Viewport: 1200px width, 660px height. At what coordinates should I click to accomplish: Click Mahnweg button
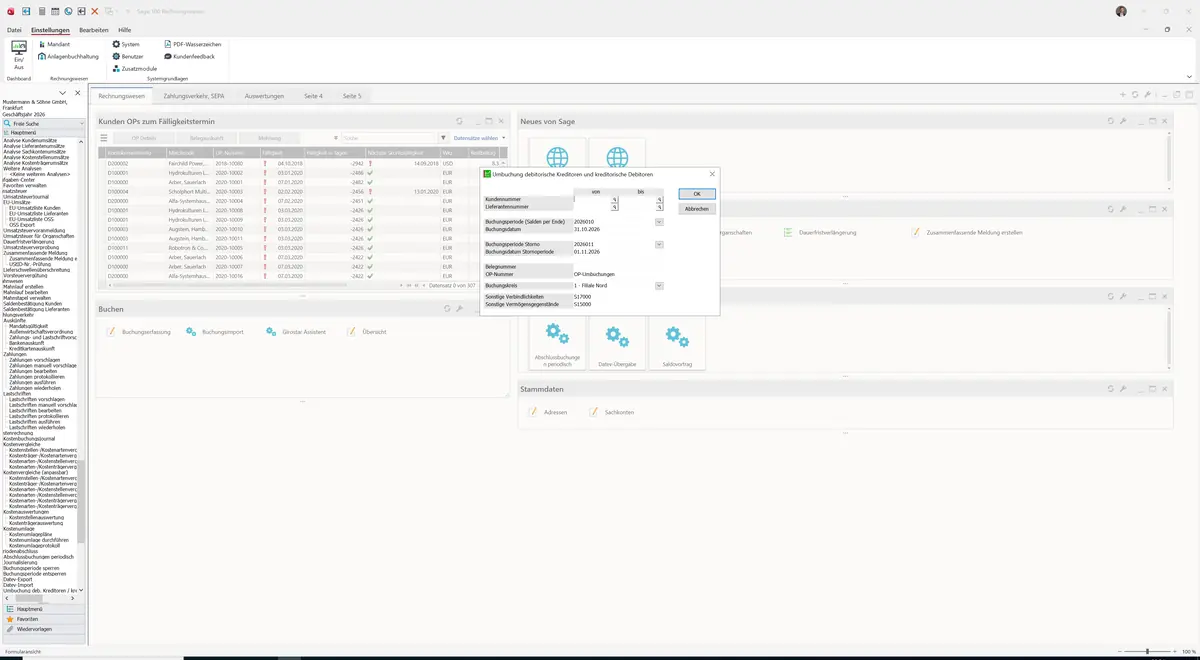click(269, 138)
